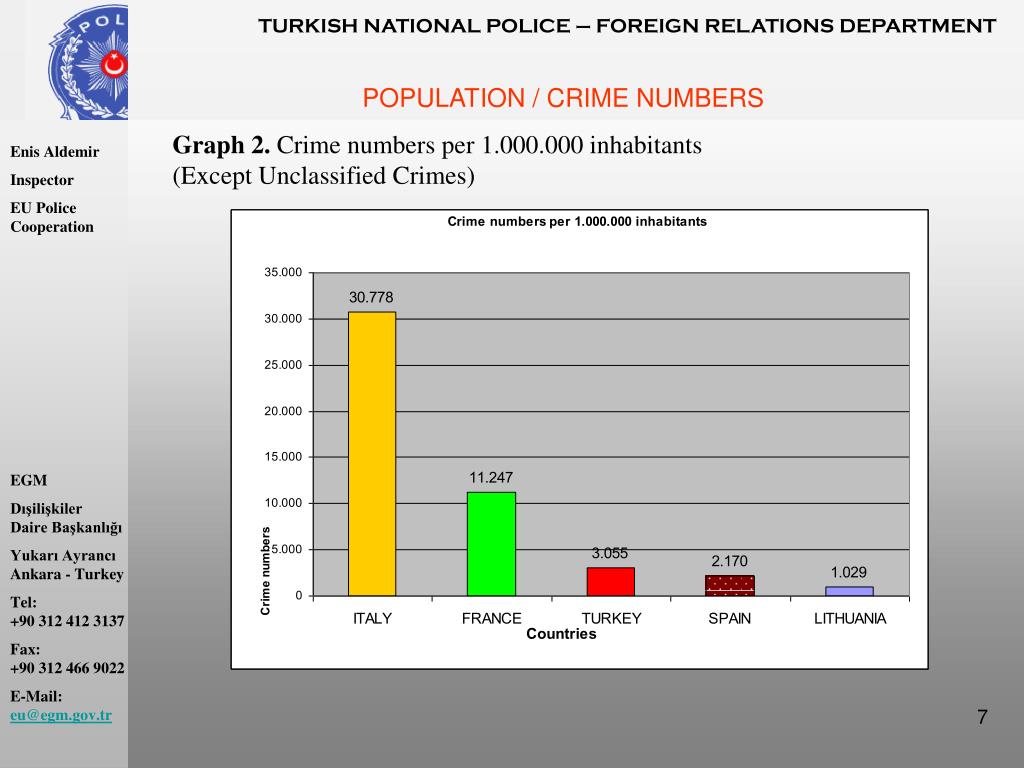Click the Yukarı Ayrancı Ankara address
1024x768 pixels.
click(x=67, y=565)
